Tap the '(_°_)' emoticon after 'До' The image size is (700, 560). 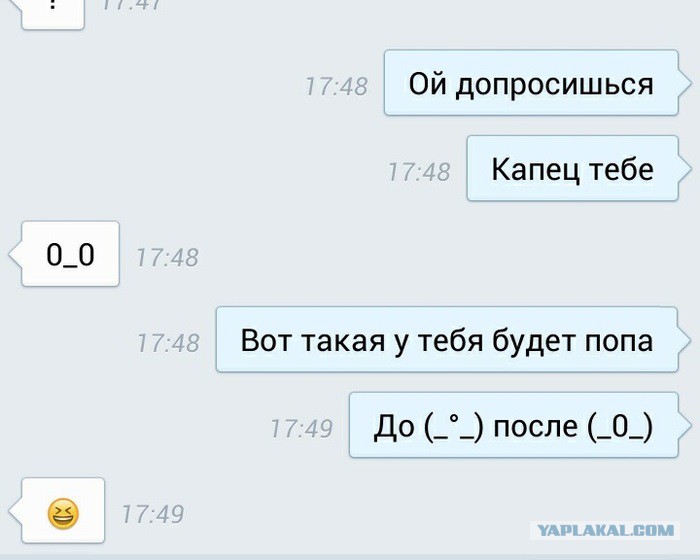[453, 427]
